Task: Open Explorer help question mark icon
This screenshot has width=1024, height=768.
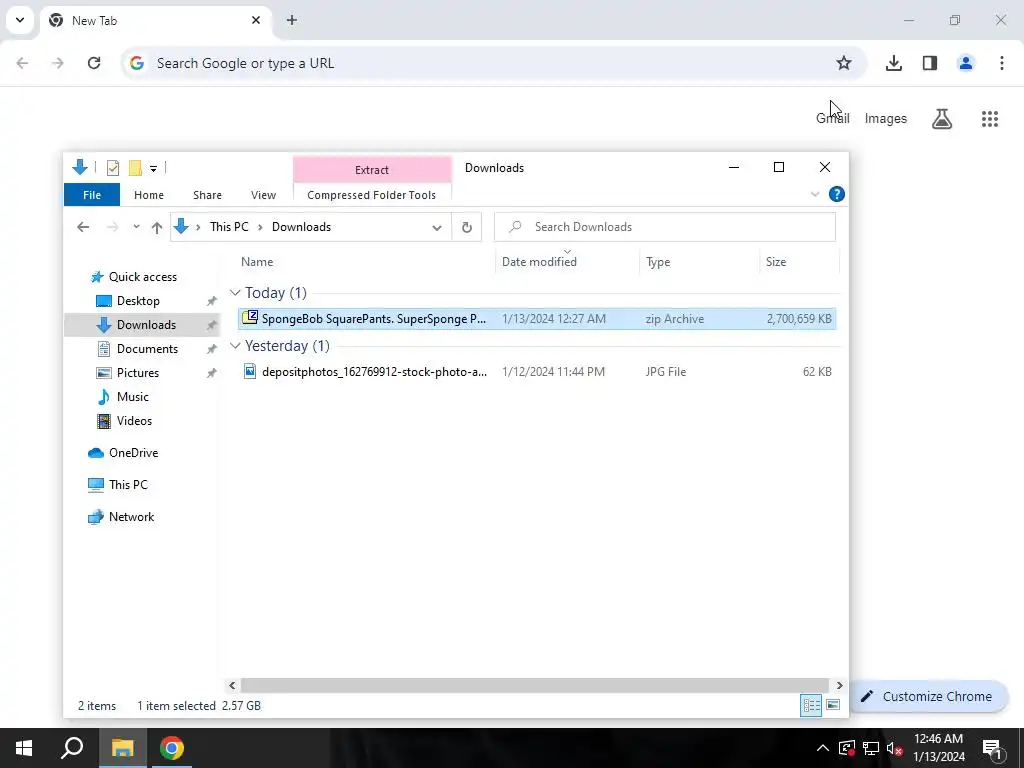Action: [x=836, y=194]
